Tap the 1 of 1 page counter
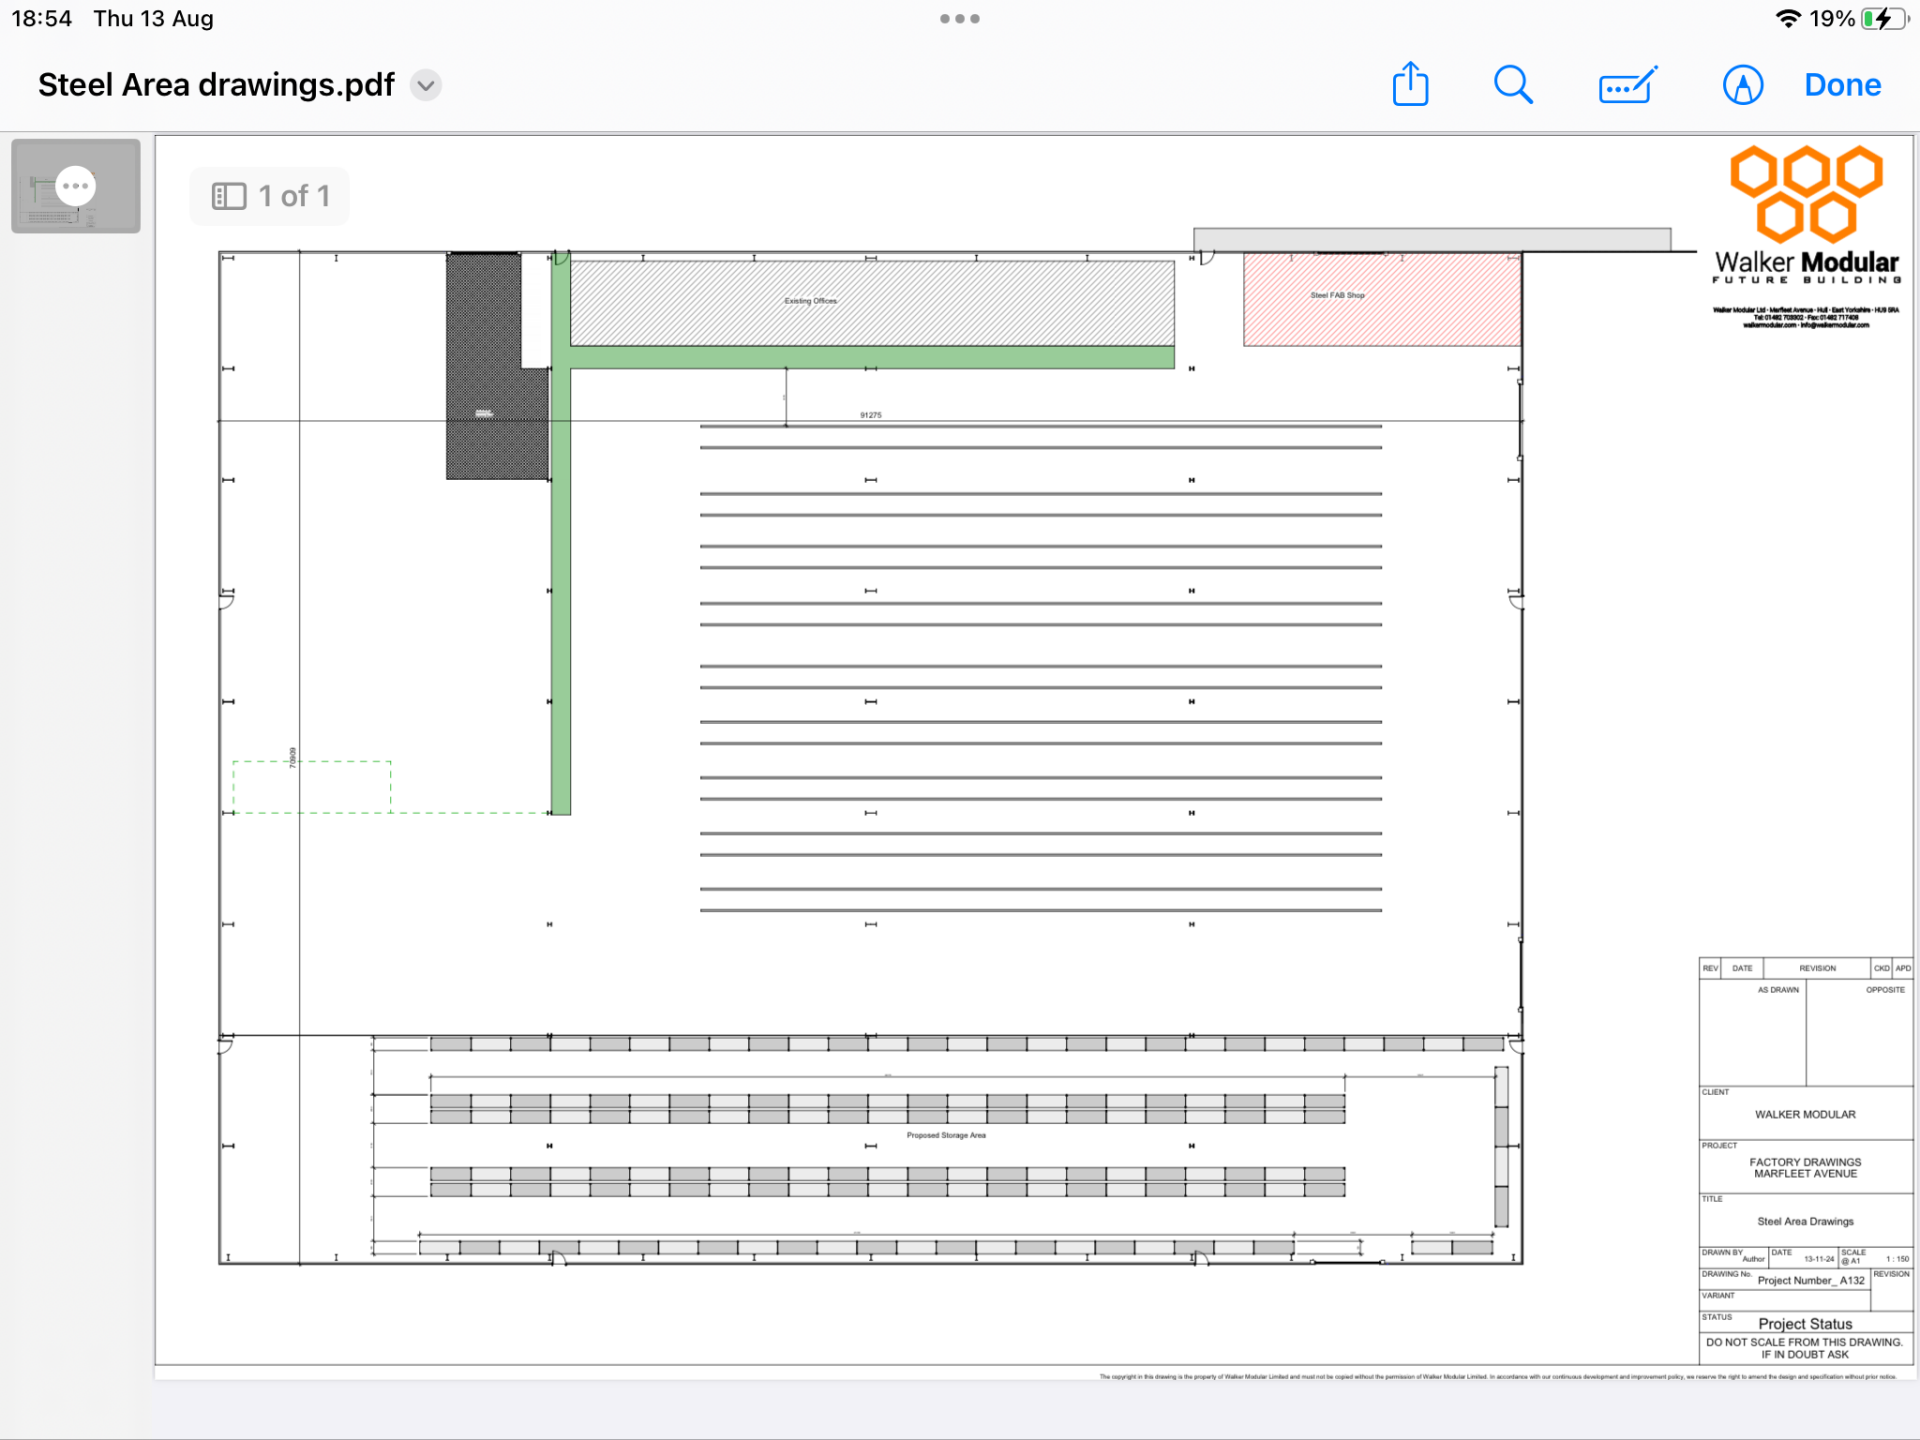The height and width of the screenshot is (1440, 1920). 294,196
